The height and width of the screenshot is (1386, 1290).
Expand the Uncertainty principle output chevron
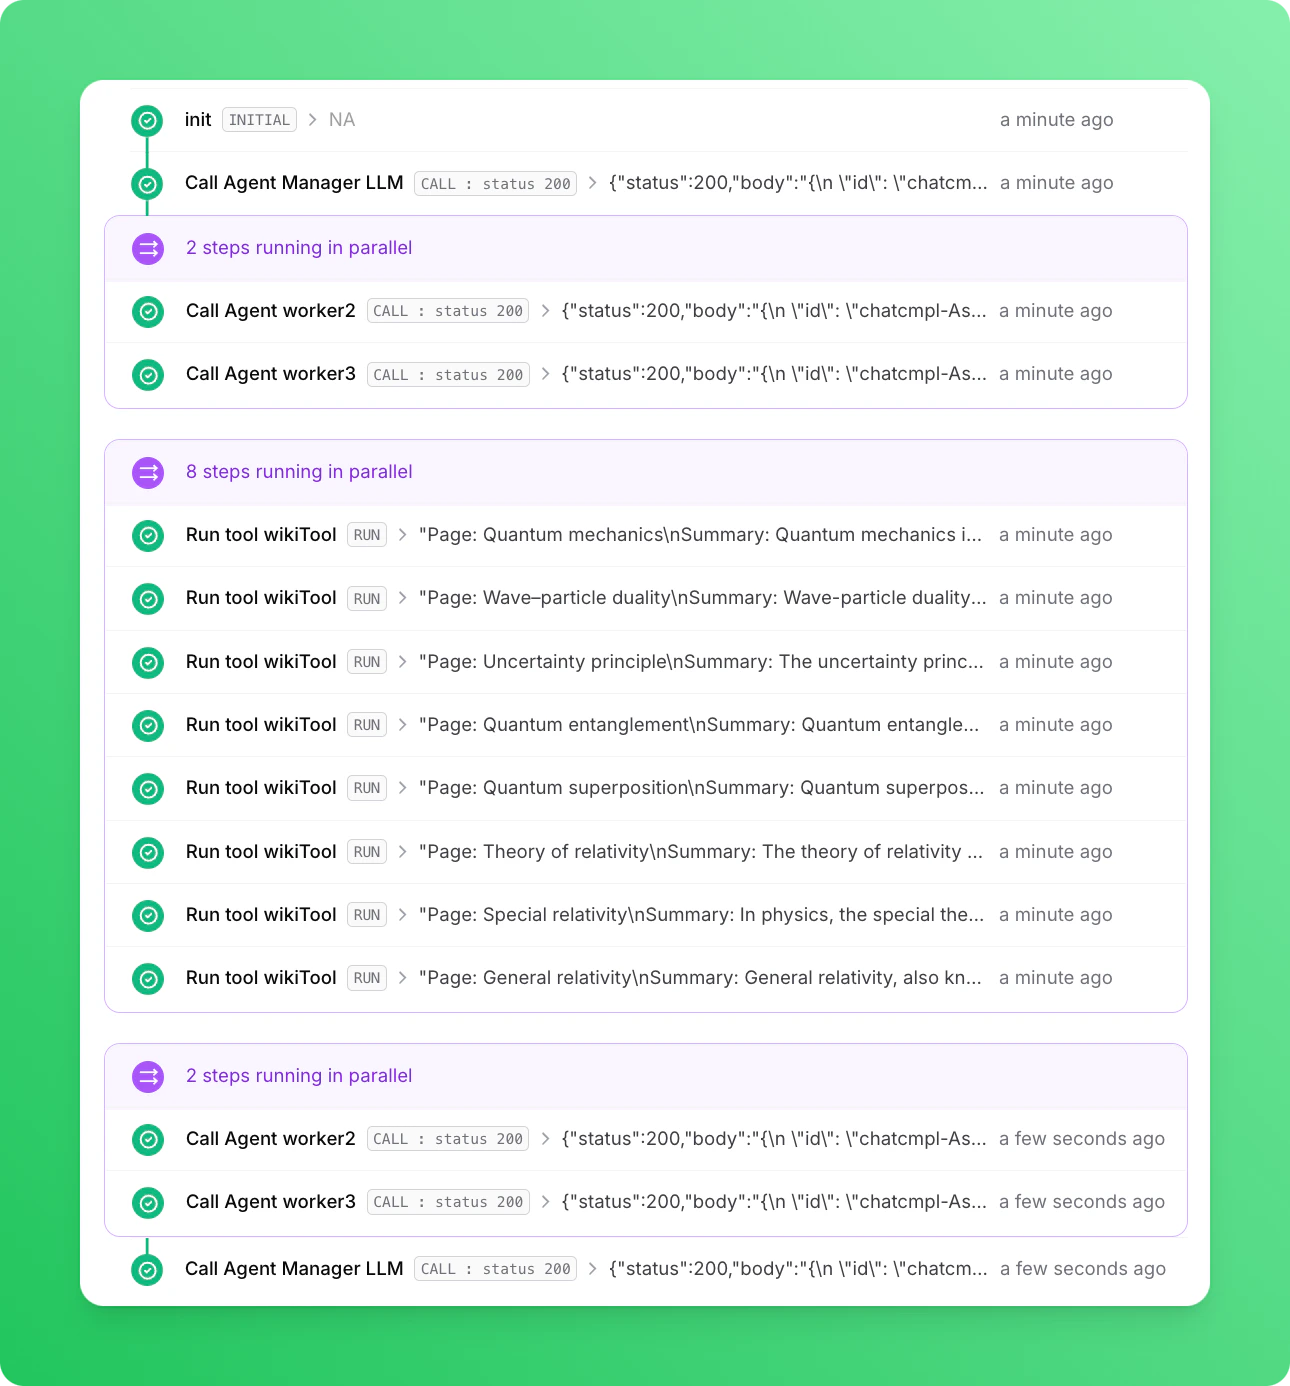(x=402, y=662)
